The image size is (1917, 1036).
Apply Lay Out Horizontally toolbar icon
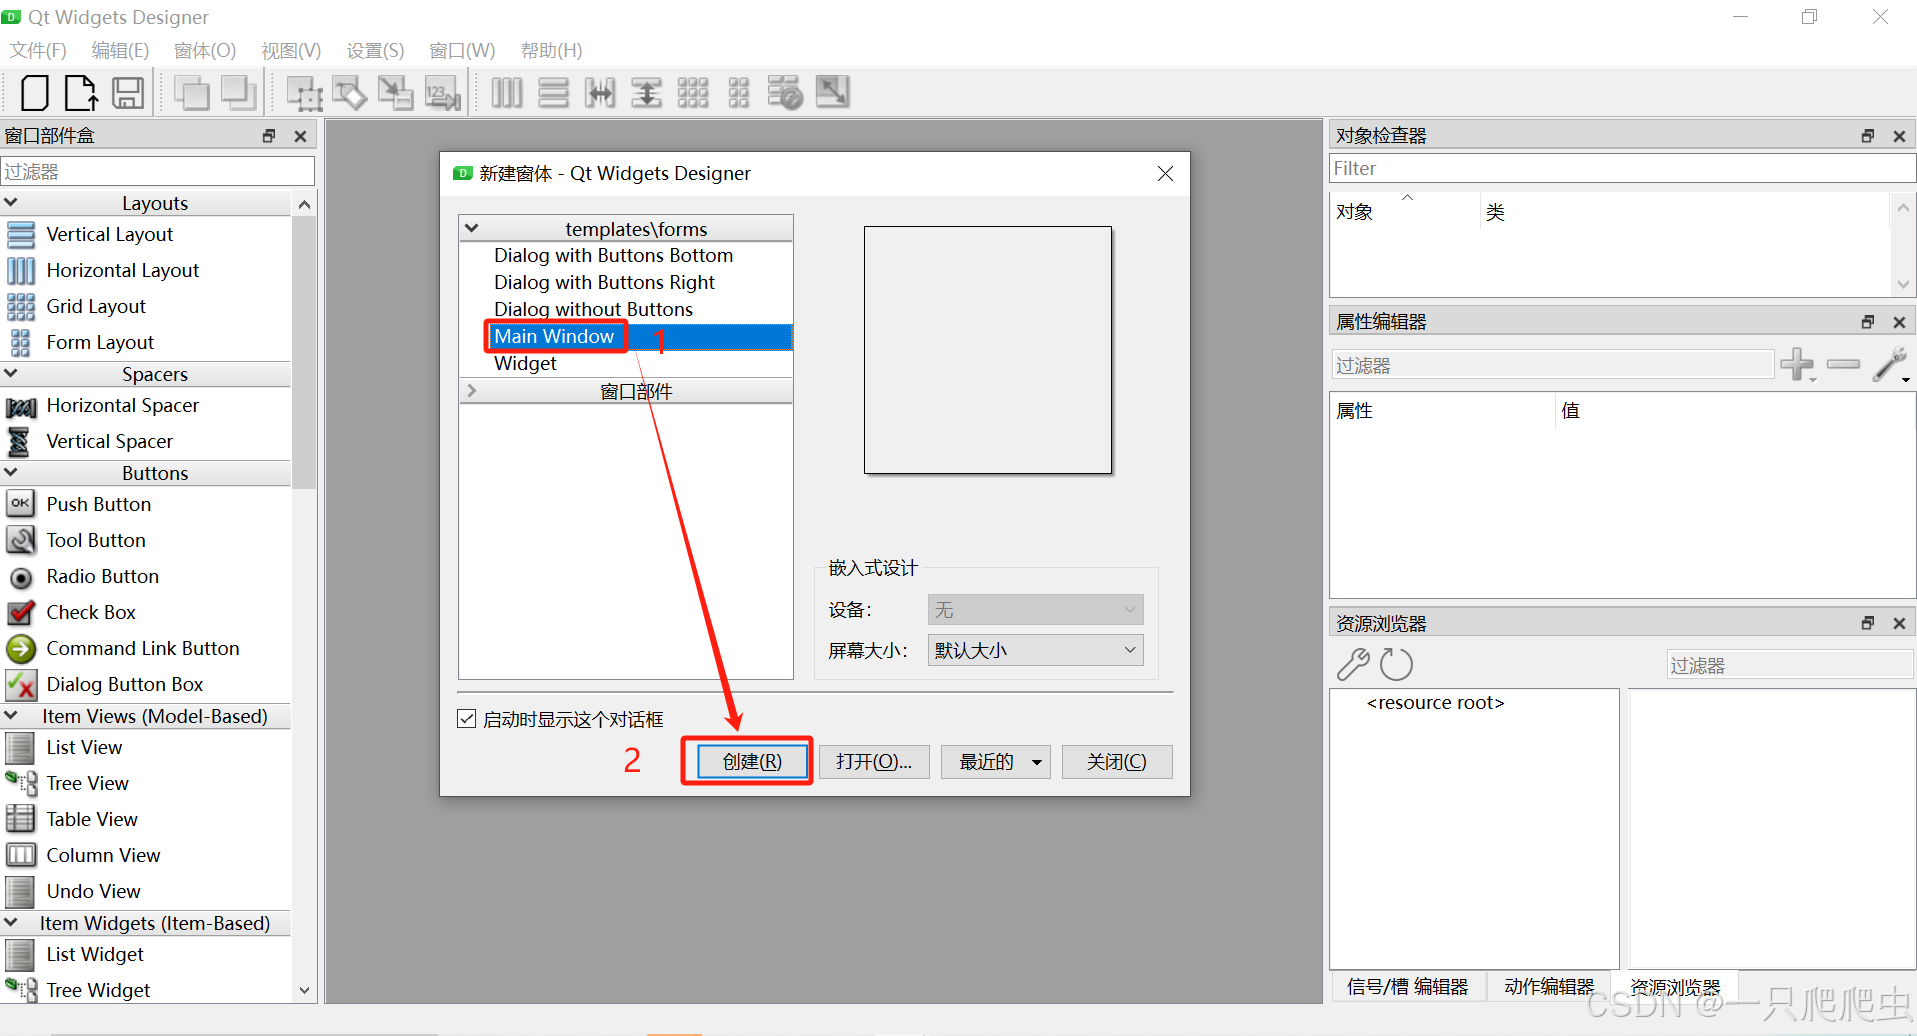507,93
